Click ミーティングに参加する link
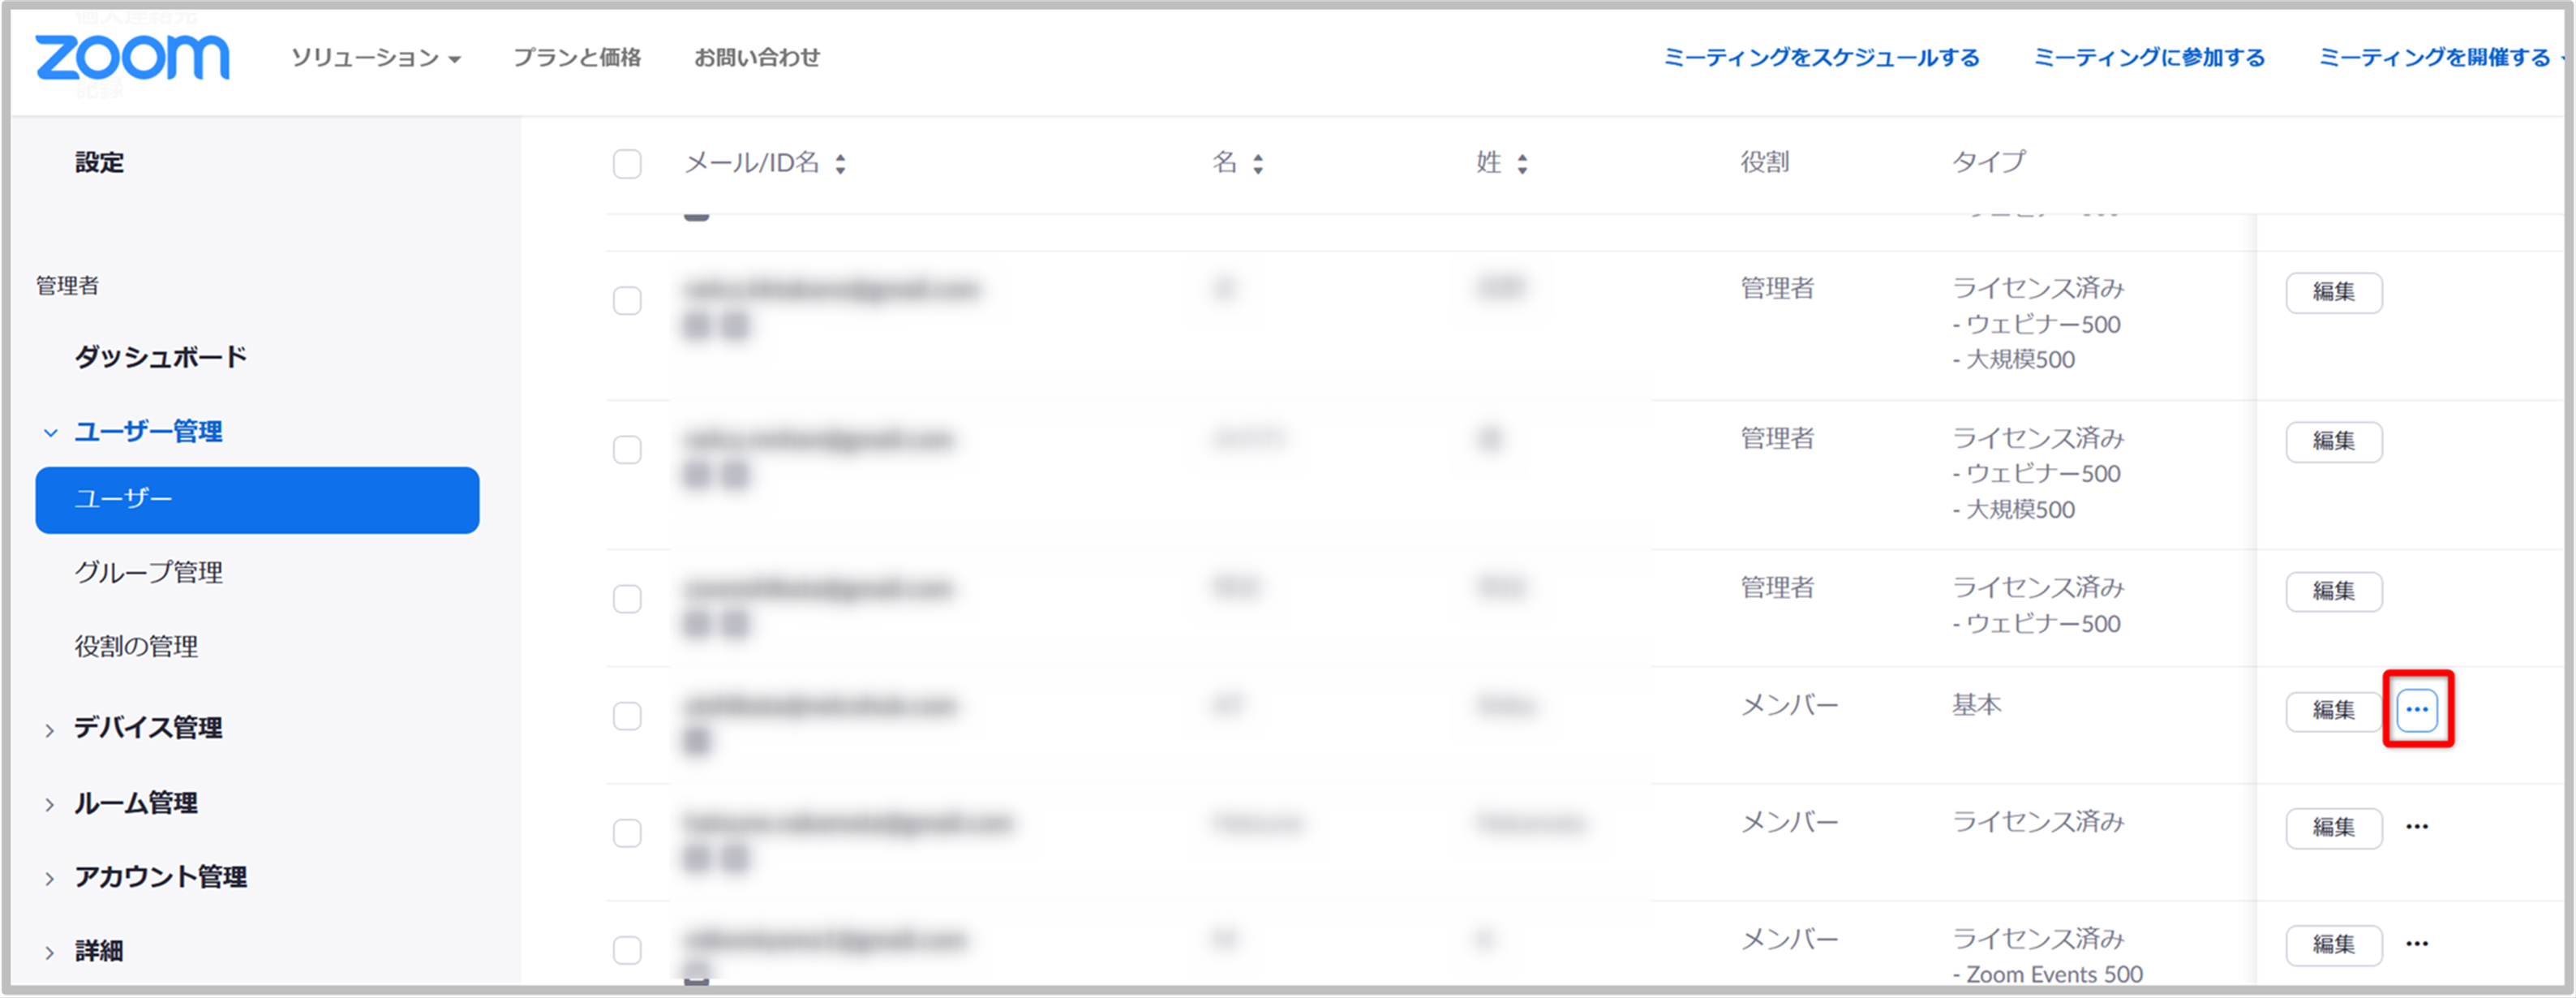Screen dimensions: 2576x998 (x=2149, y=58)
